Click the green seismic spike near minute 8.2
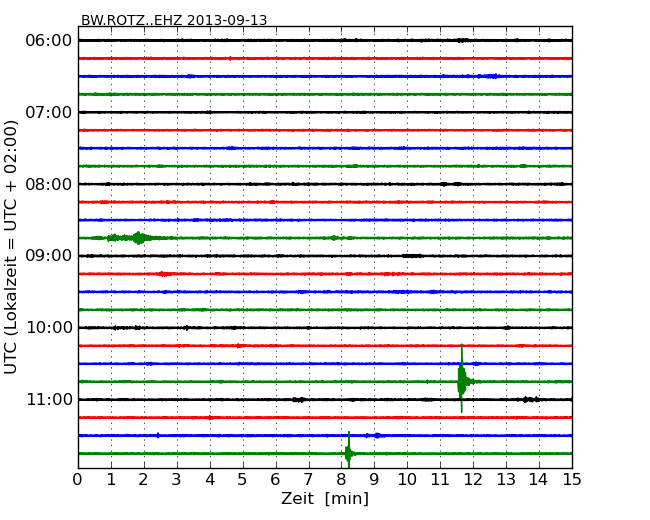The width and height of the screenshot is (650, 520). point(349,451)
